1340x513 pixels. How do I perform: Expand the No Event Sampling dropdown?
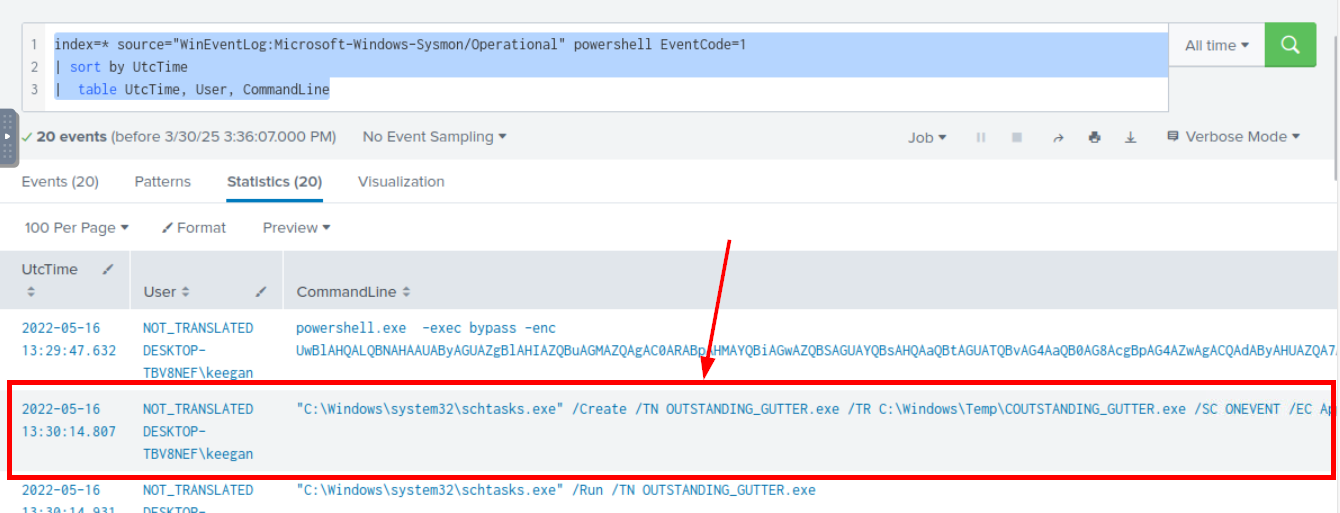coord(434,136)
